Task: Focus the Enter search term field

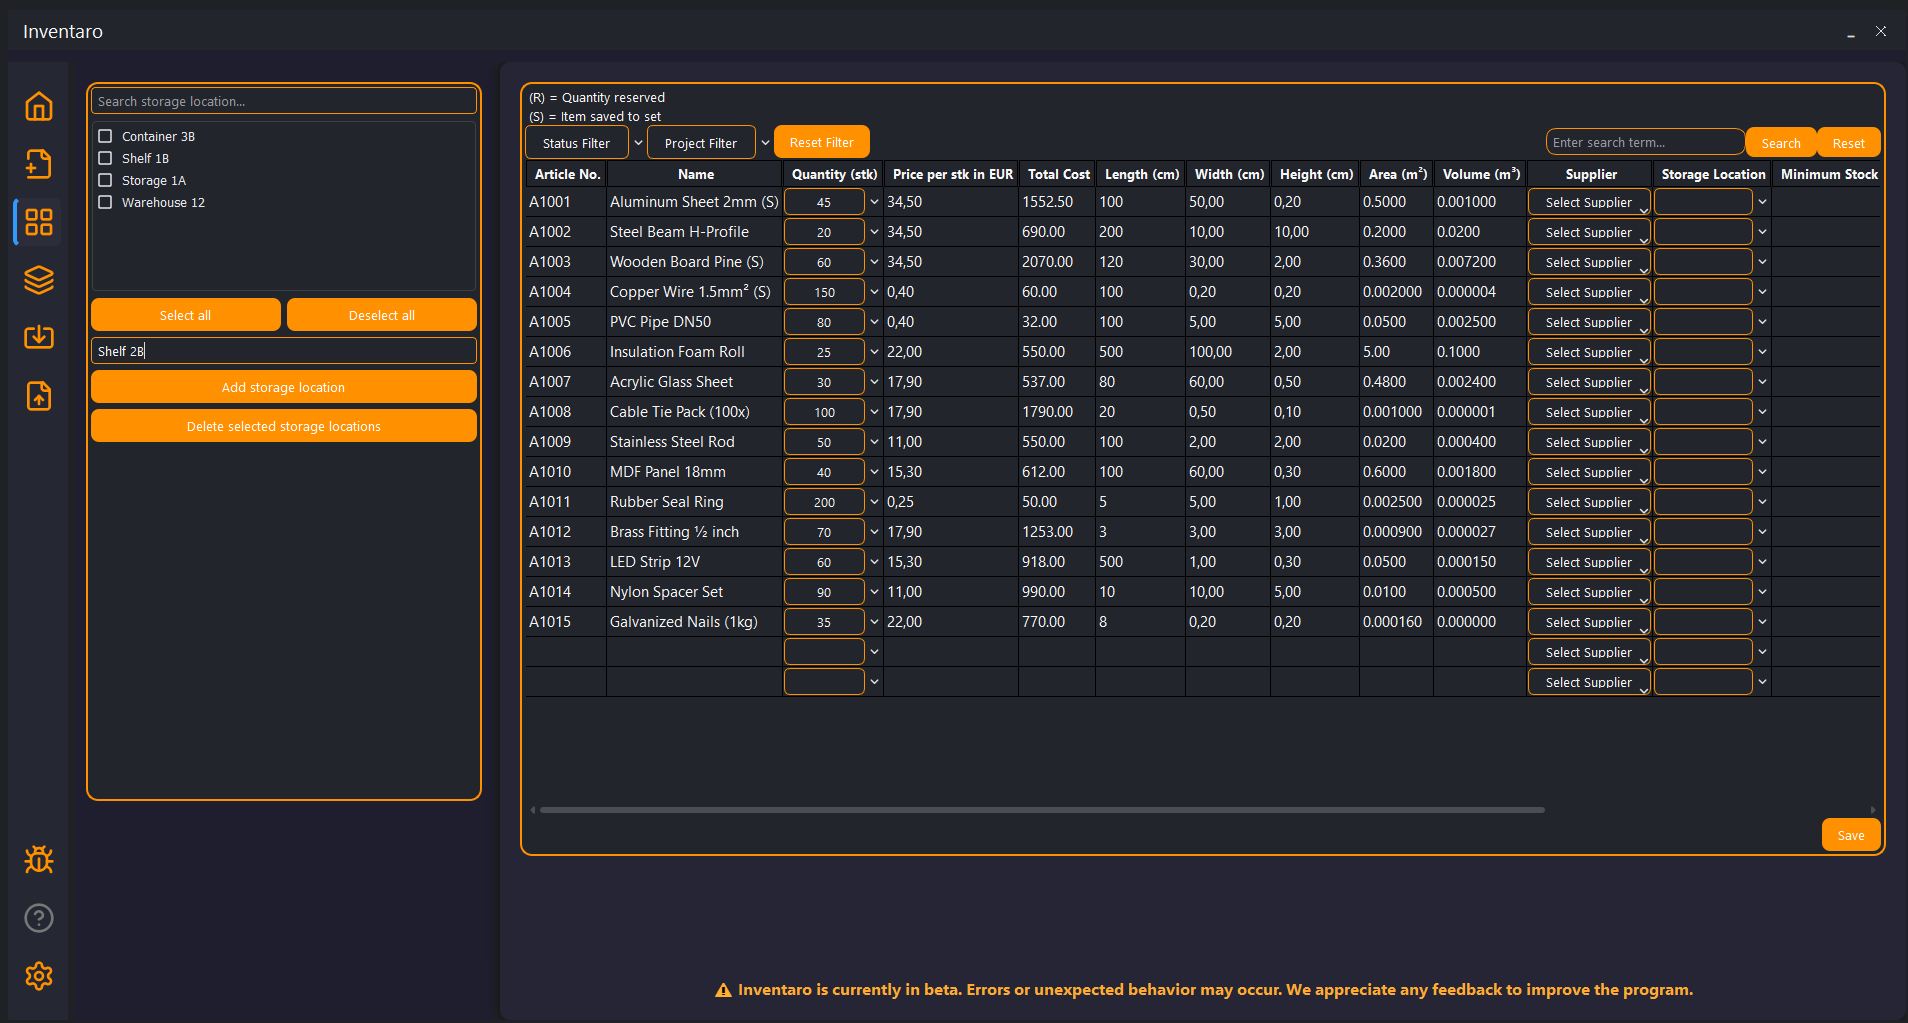Action: pos(1645,142)
